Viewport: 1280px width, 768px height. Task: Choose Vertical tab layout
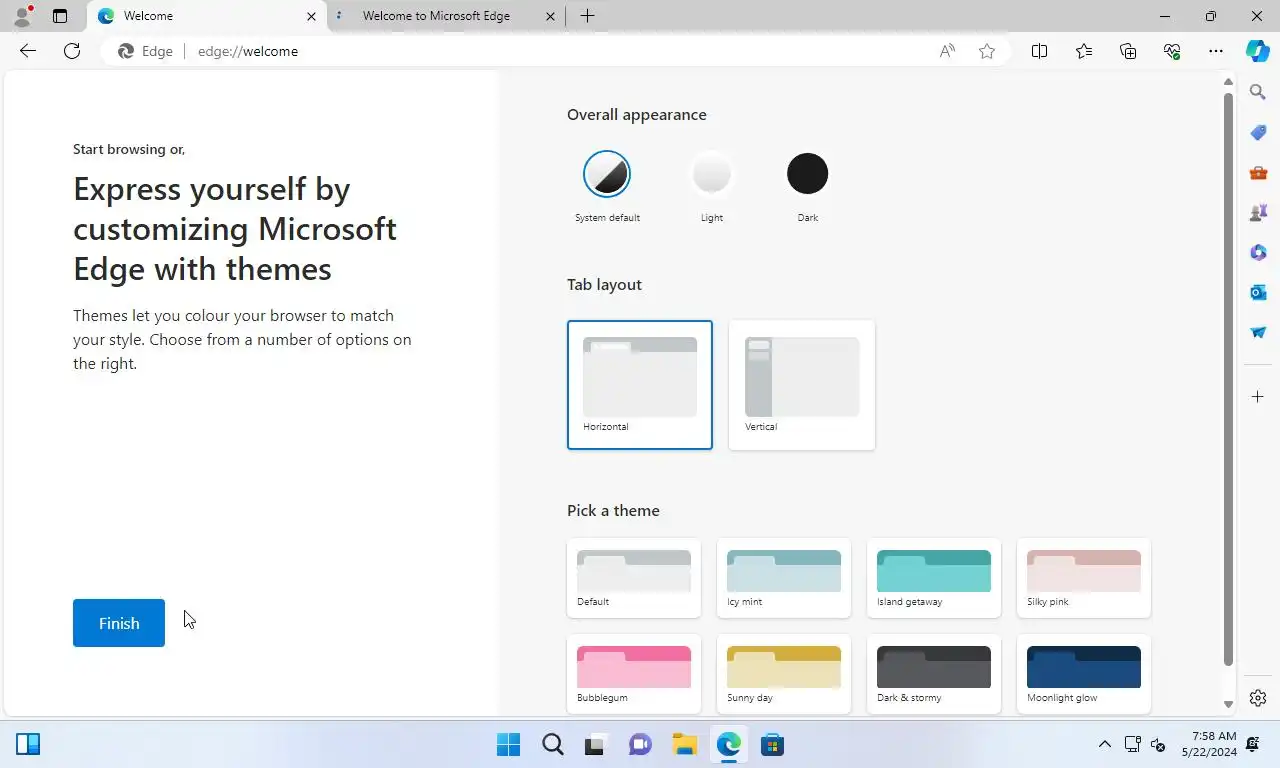802,385
